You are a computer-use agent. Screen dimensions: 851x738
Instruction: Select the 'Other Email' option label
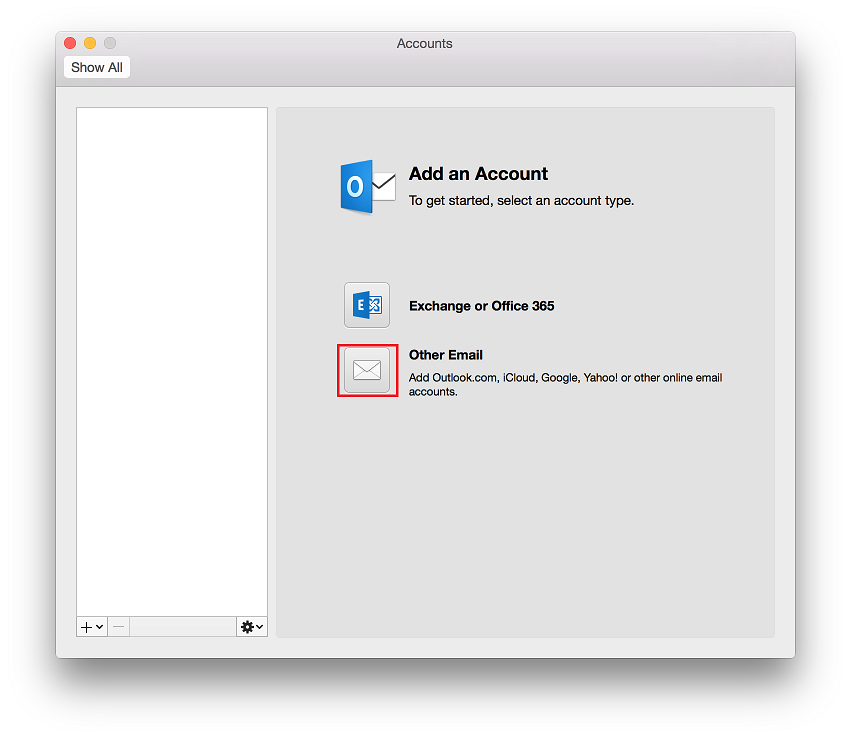[x=446, y=355]
